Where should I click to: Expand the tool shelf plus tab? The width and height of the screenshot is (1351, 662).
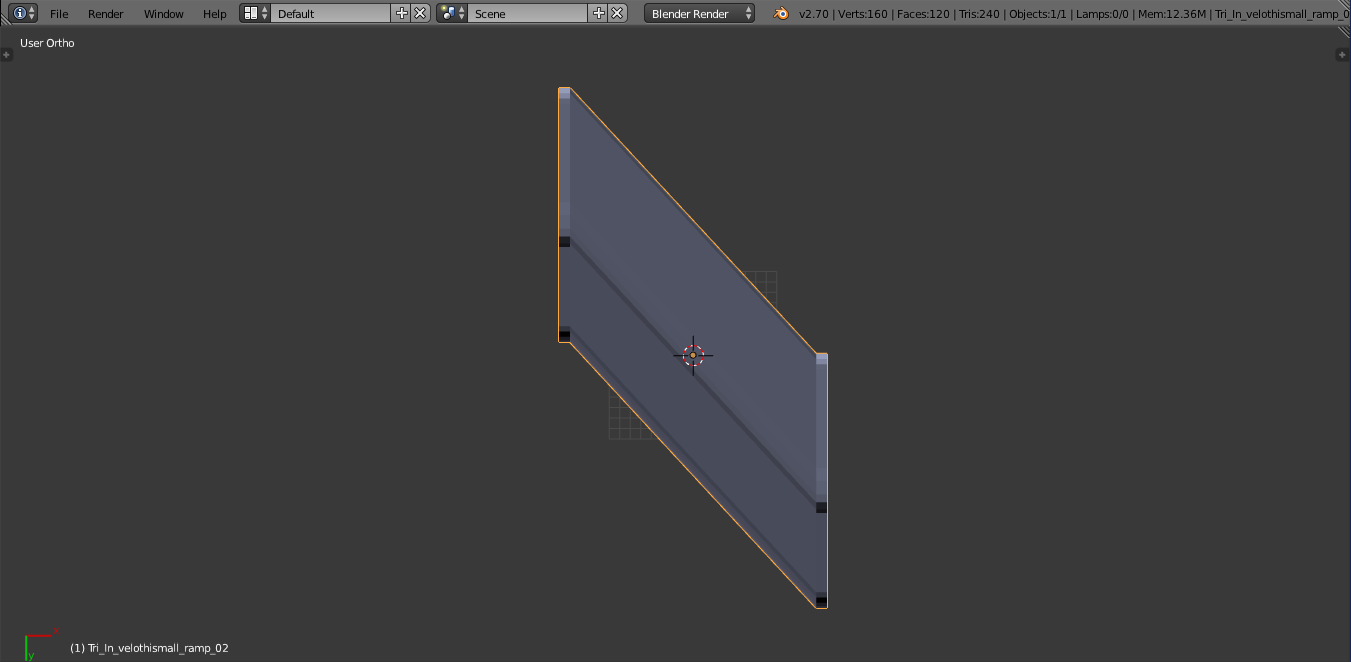coord(6,54)
